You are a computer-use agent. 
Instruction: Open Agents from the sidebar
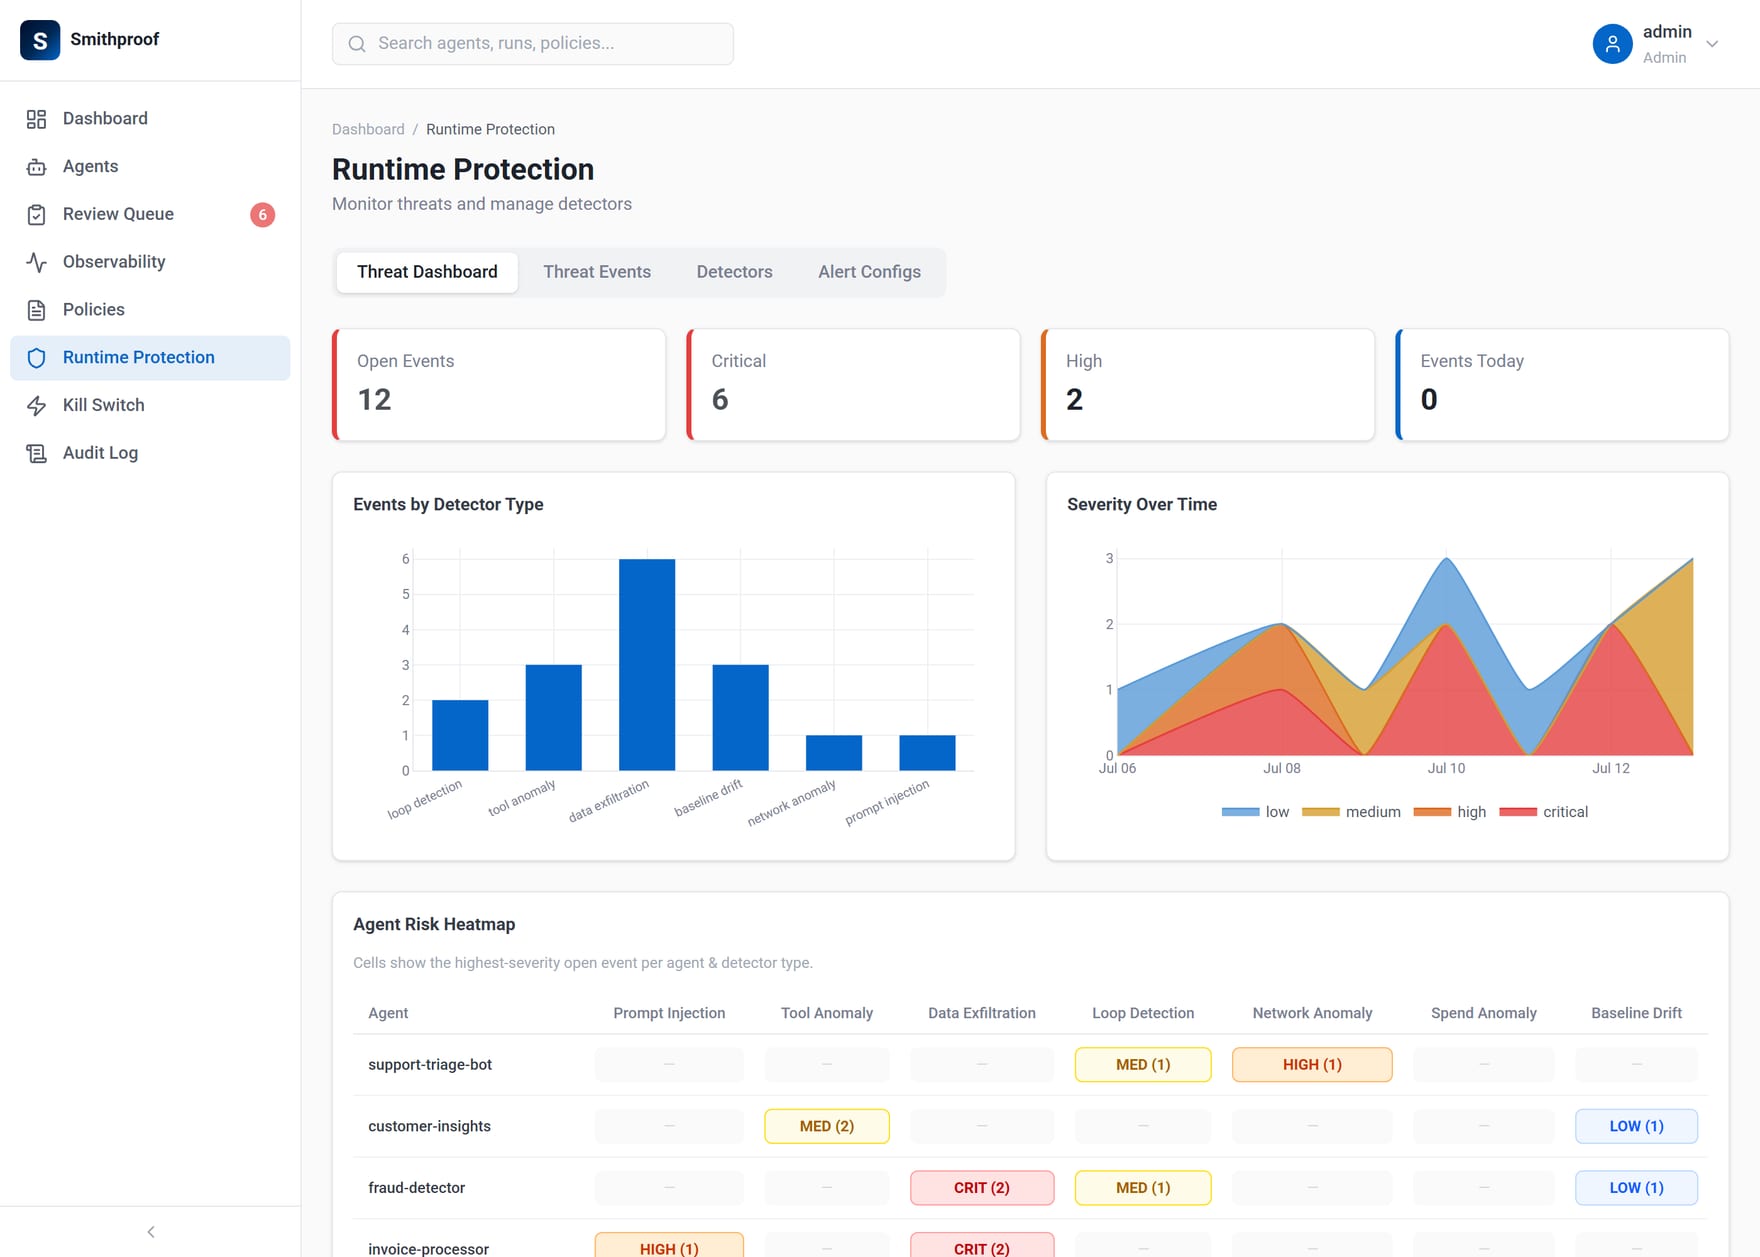150,167
